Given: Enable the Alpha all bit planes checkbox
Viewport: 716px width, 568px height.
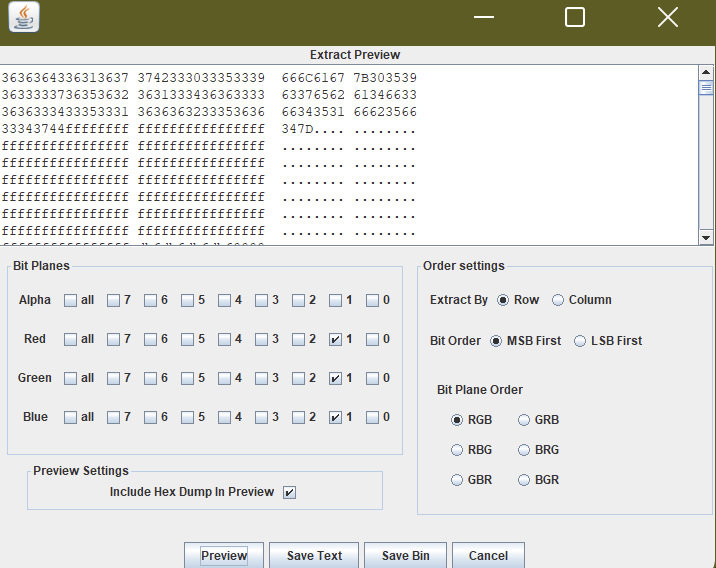Looking at the screenshot, I should point(70,300).
